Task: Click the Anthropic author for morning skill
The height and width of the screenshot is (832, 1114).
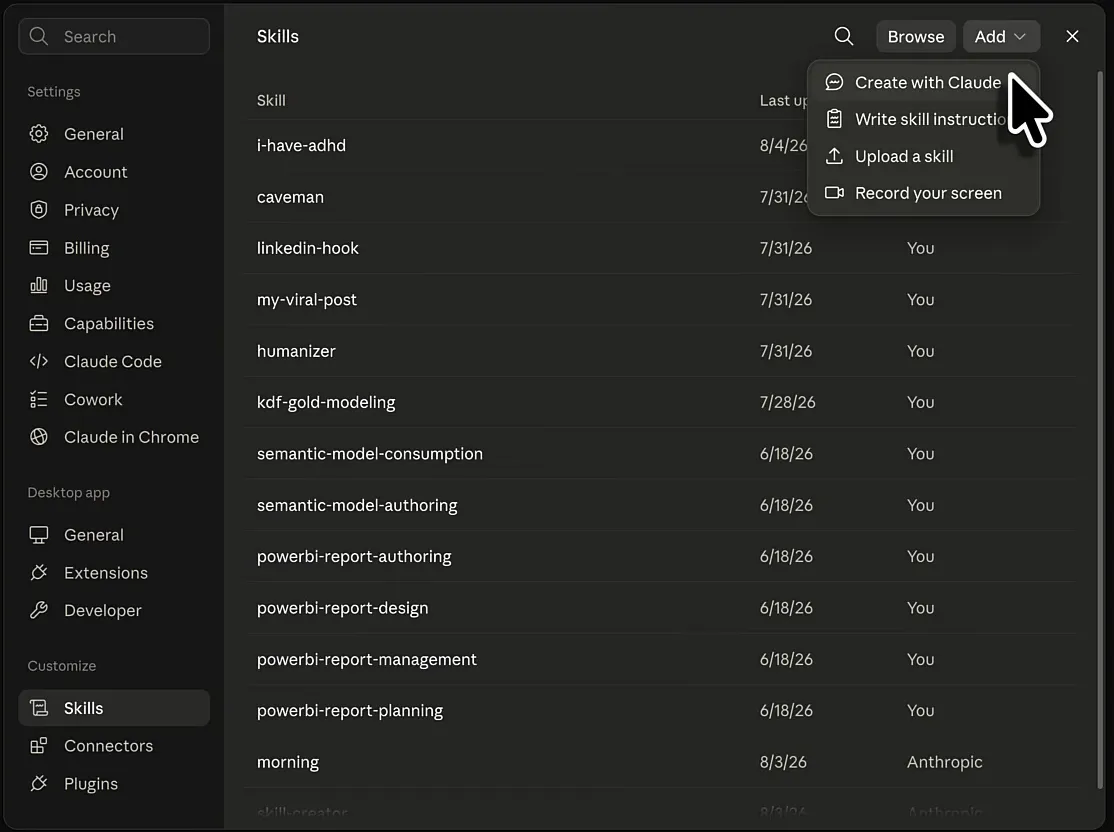Action: pos(944,762)
